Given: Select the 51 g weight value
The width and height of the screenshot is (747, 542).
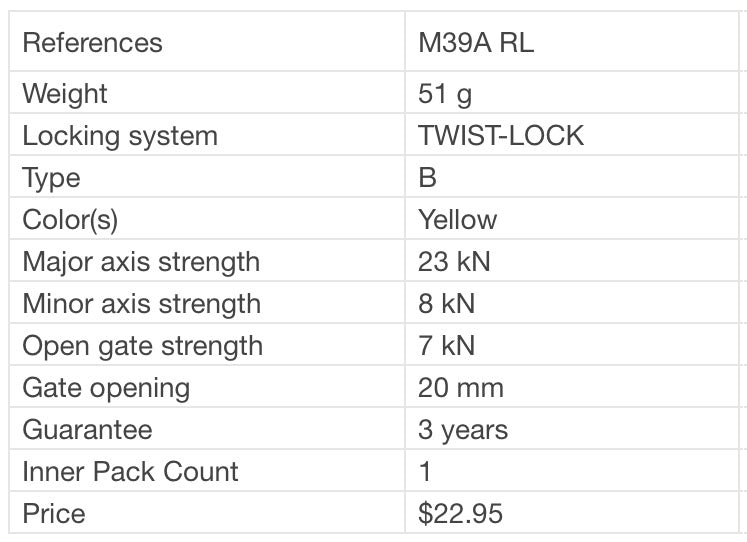Looking at the screenshot, I should (445, 94).
